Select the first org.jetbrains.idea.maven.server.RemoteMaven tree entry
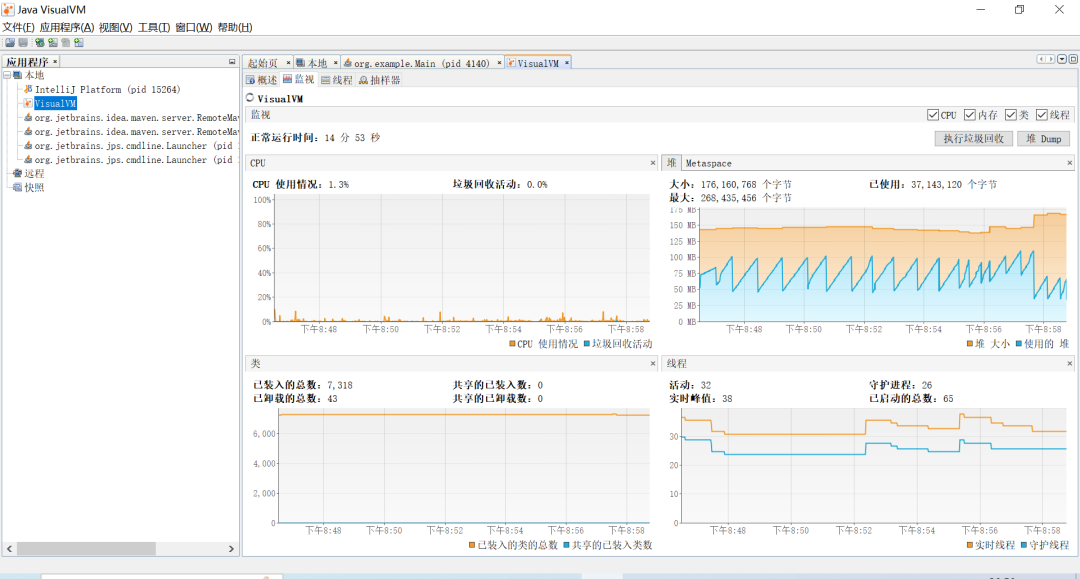1080x579 pixels. (x=136, y=118)
